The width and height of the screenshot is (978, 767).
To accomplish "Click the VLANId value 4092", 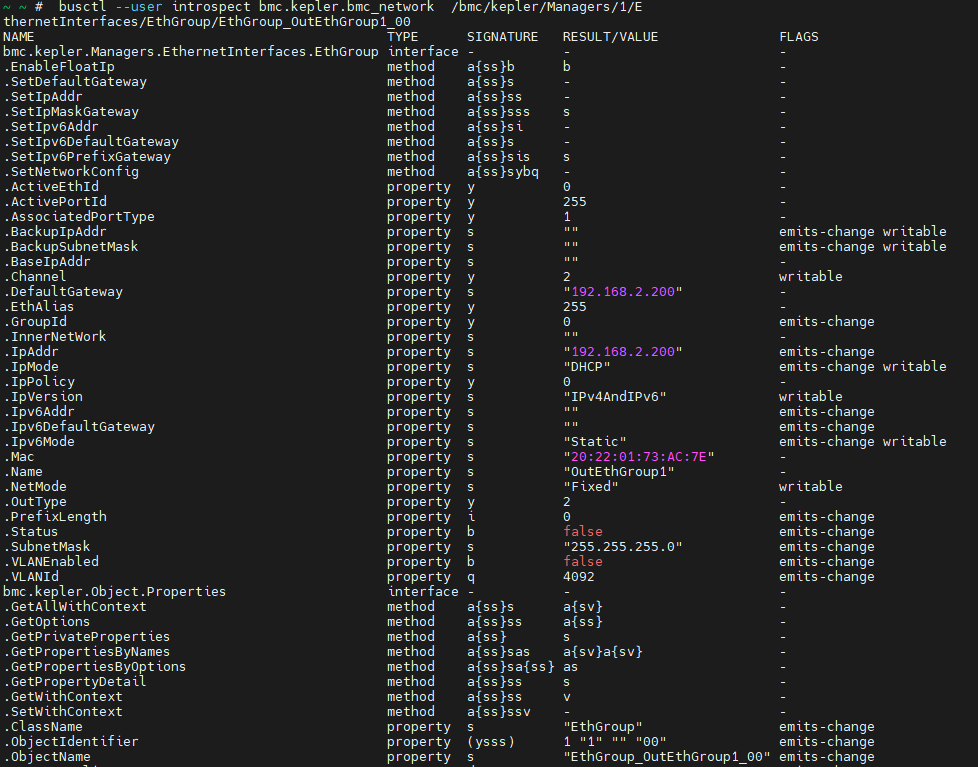I will coord(579,577).
